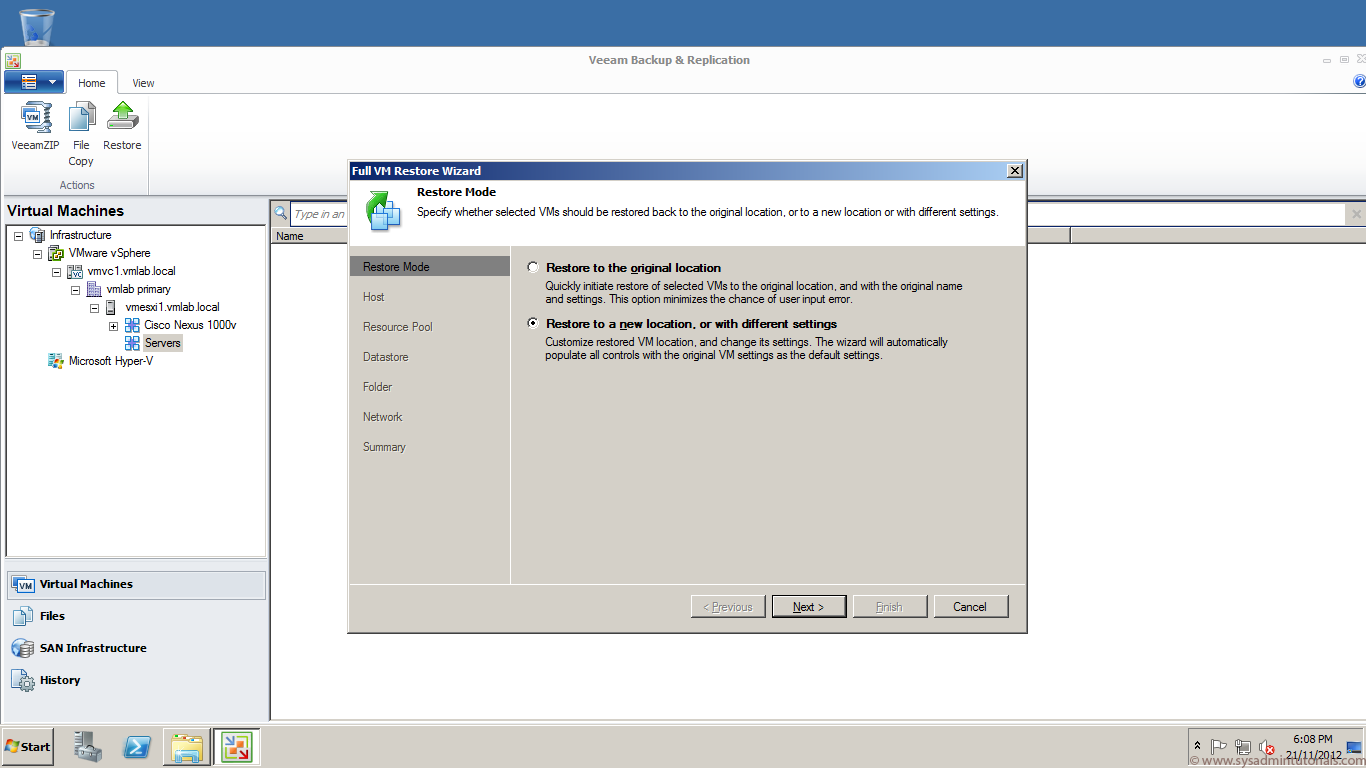Viewport: 1366px width, 768px height.
Task: Go to the Datastore wizard step
Action: (x=386, y=357)
